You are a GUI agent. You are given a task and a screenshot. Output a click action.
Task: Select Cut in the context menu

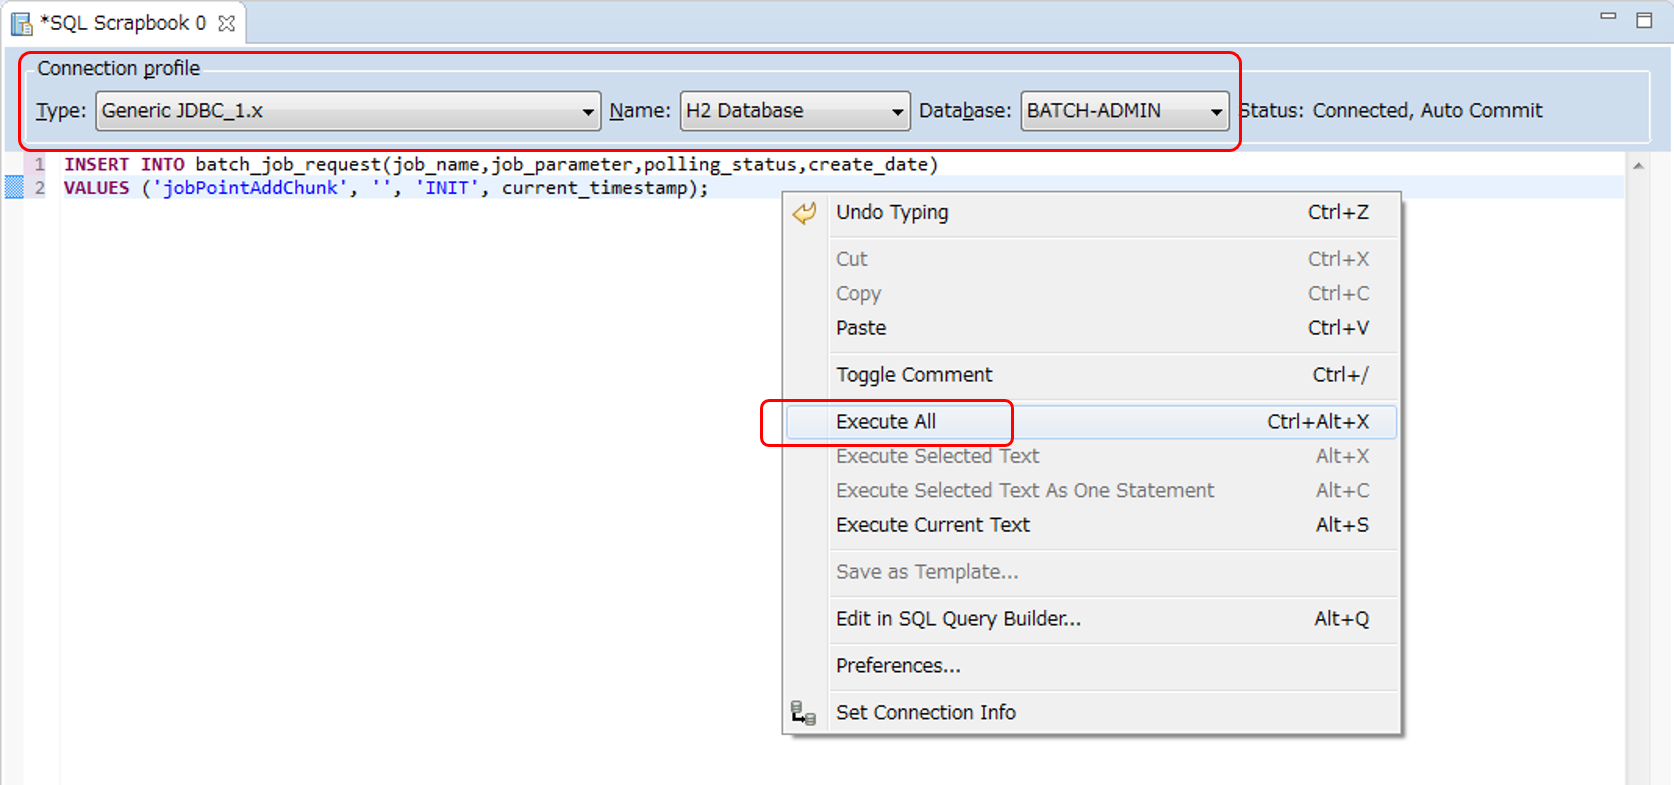1091,259
